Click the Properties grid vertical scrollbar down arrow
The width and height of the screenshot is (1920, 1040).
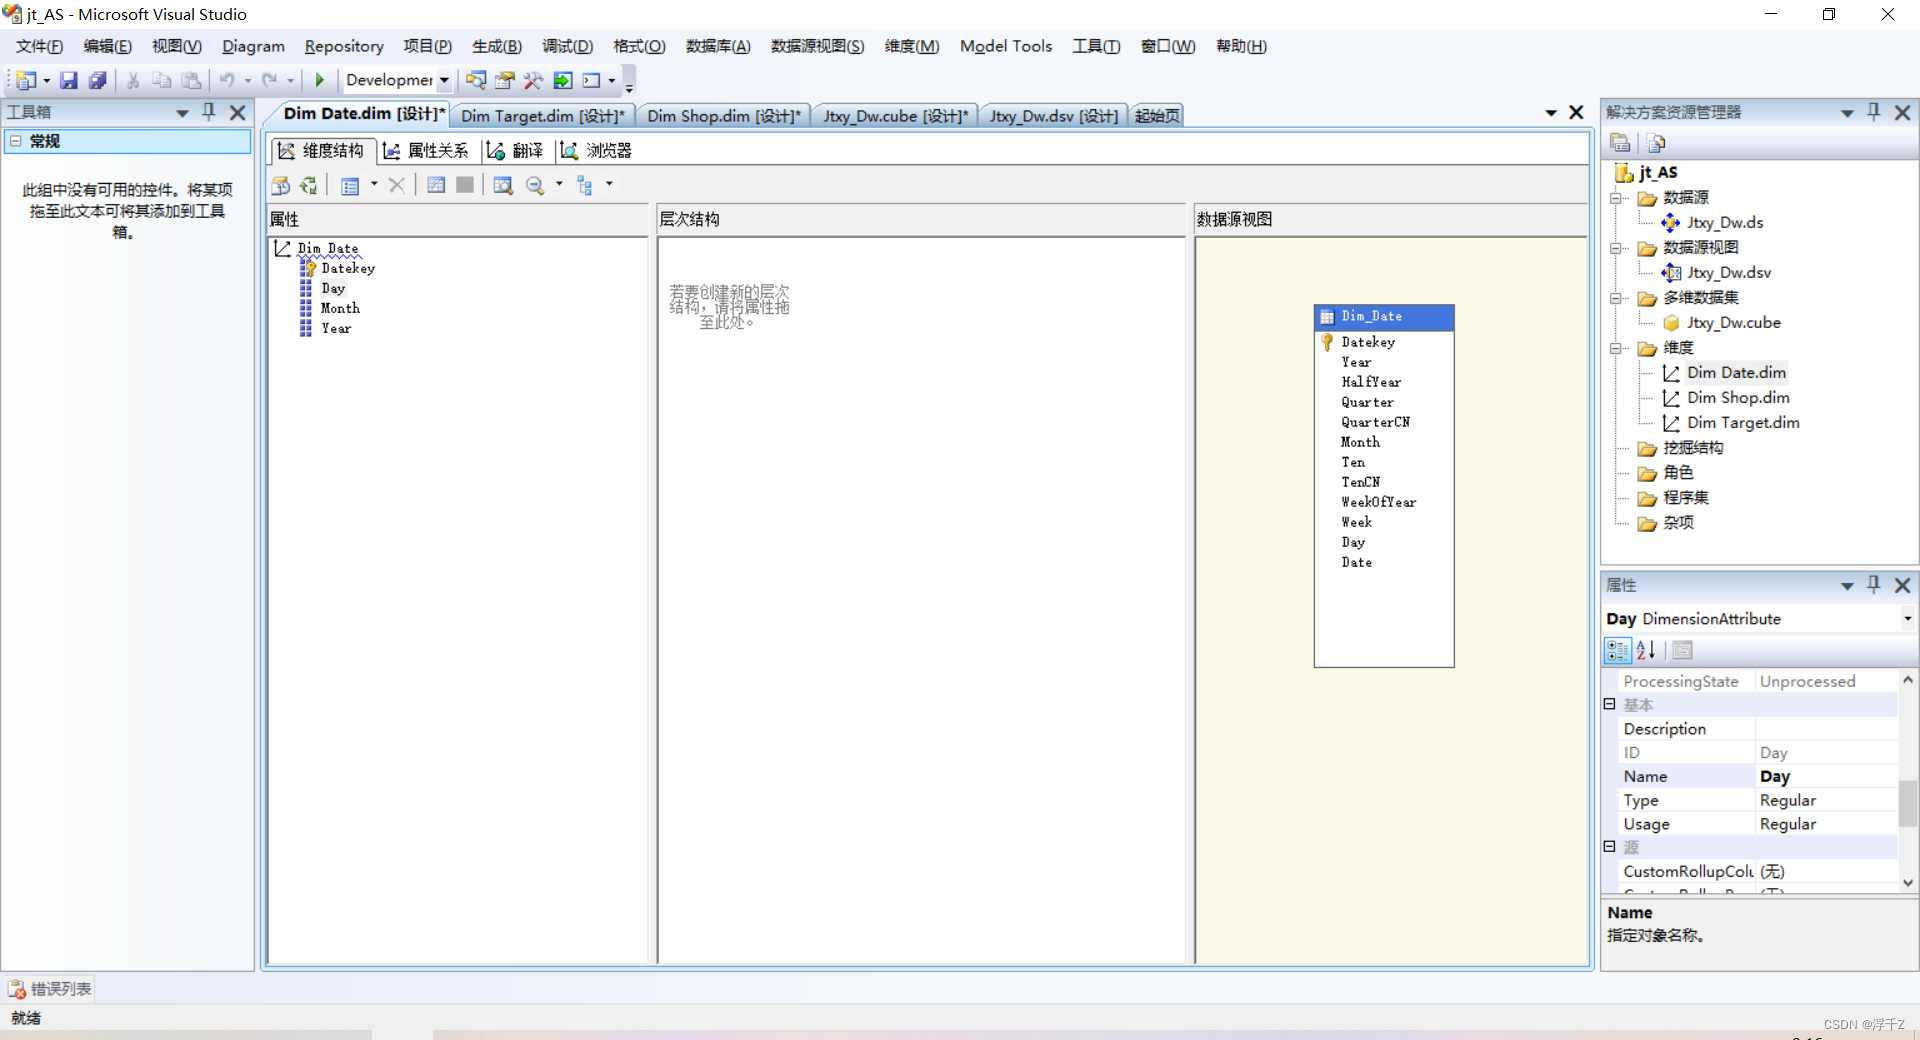(1907, 883)
